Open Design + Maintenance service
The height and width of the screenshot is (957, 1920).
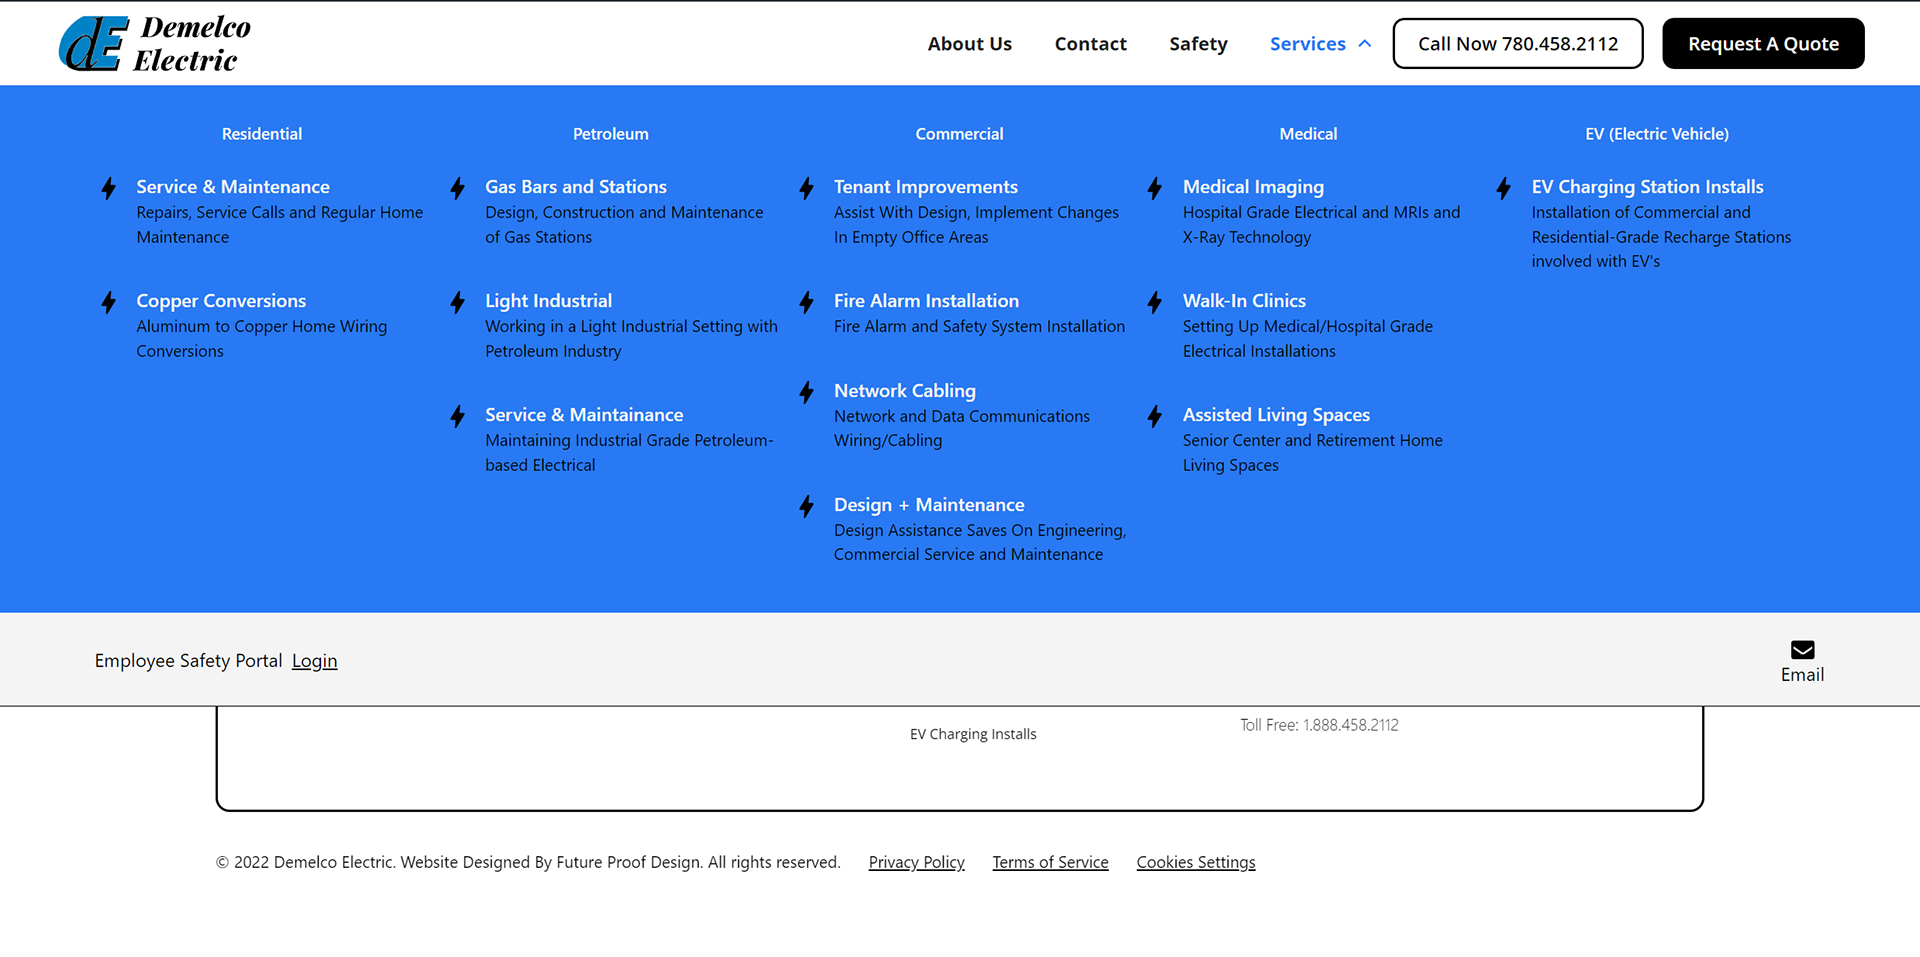929,505
